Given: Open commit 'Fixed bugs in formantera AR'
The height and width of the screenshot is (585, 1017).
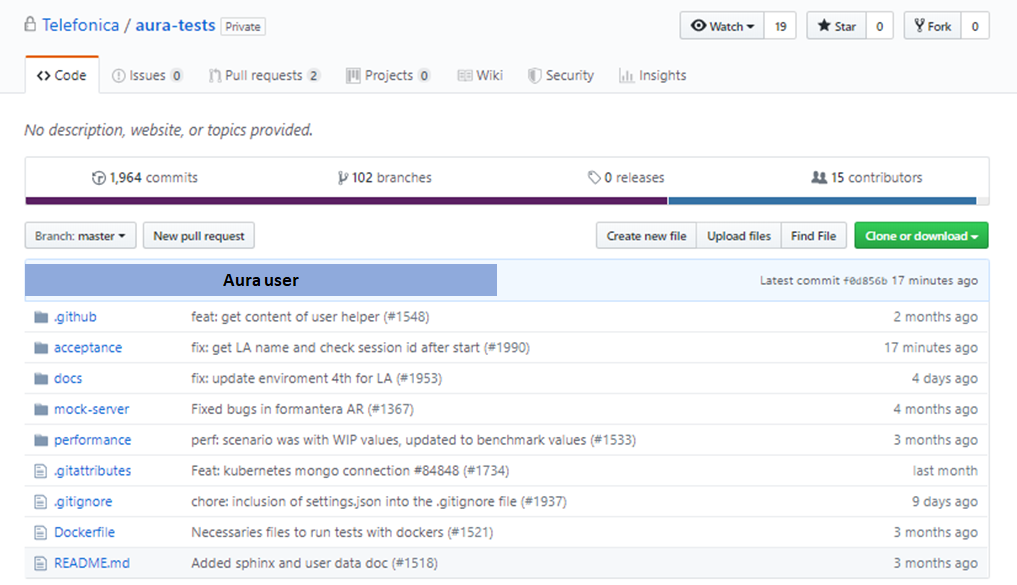Looking at the screenshot, I should tap(302, 409).
